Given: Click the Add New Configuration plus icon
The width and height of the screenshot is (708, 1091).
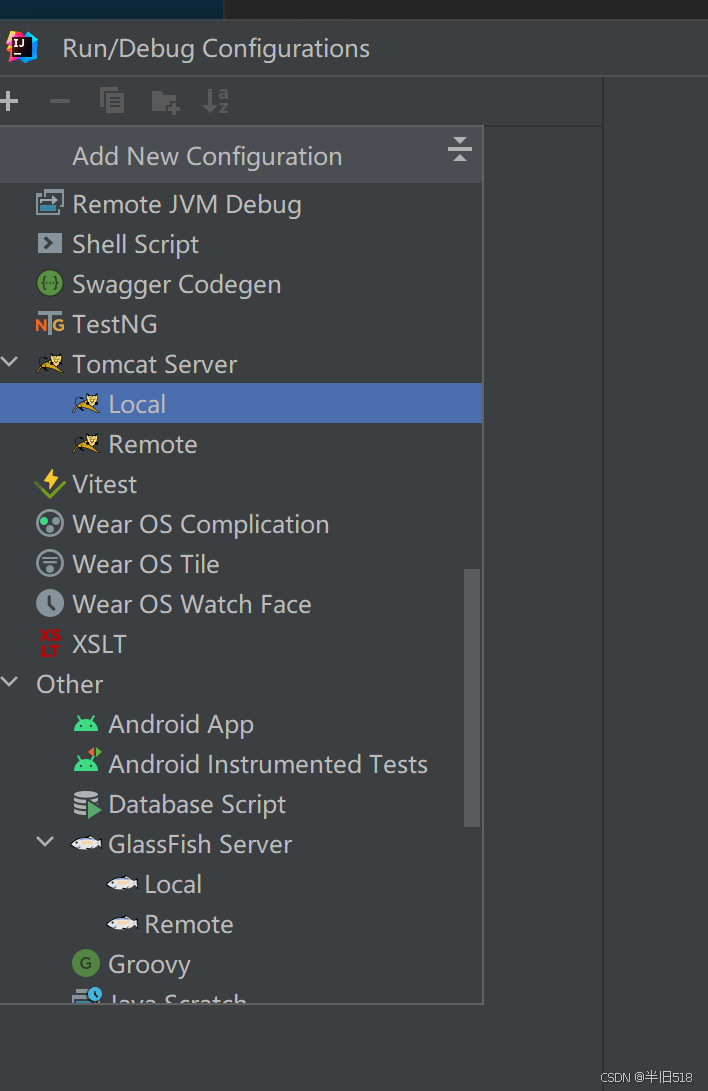Looking at the screenshot, I should pos(9,102).
